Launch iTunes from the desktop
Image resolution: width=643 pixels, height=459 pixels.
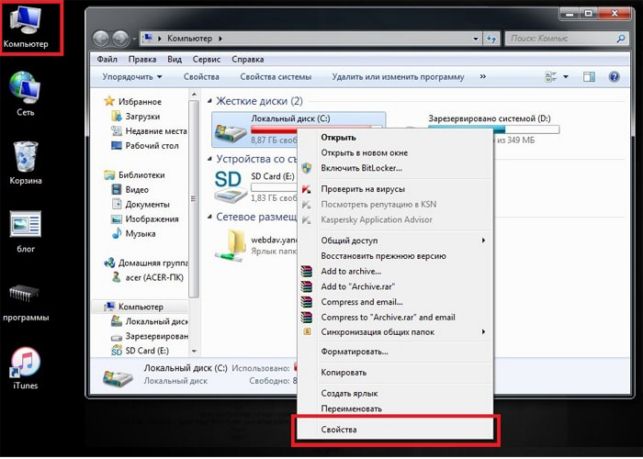pyautogui.click(x=25, y=368)
